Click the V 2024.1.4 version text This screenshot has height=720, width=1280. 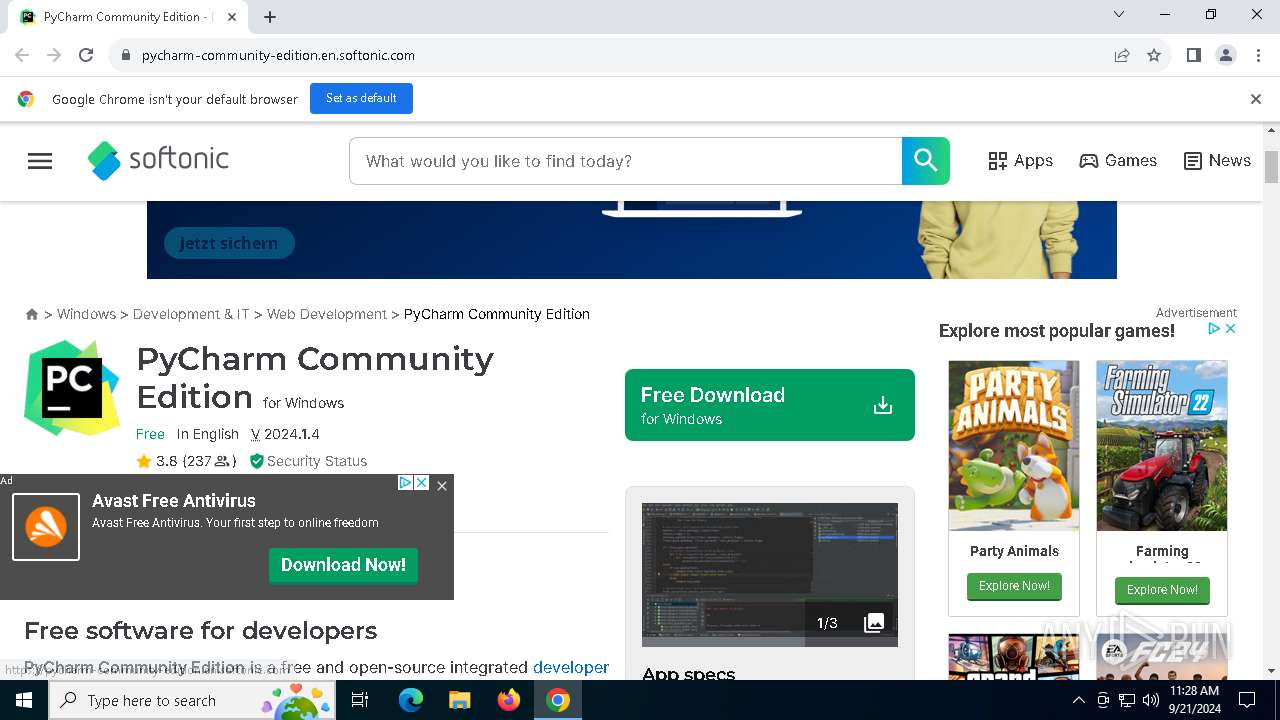[x=285, y=434]
